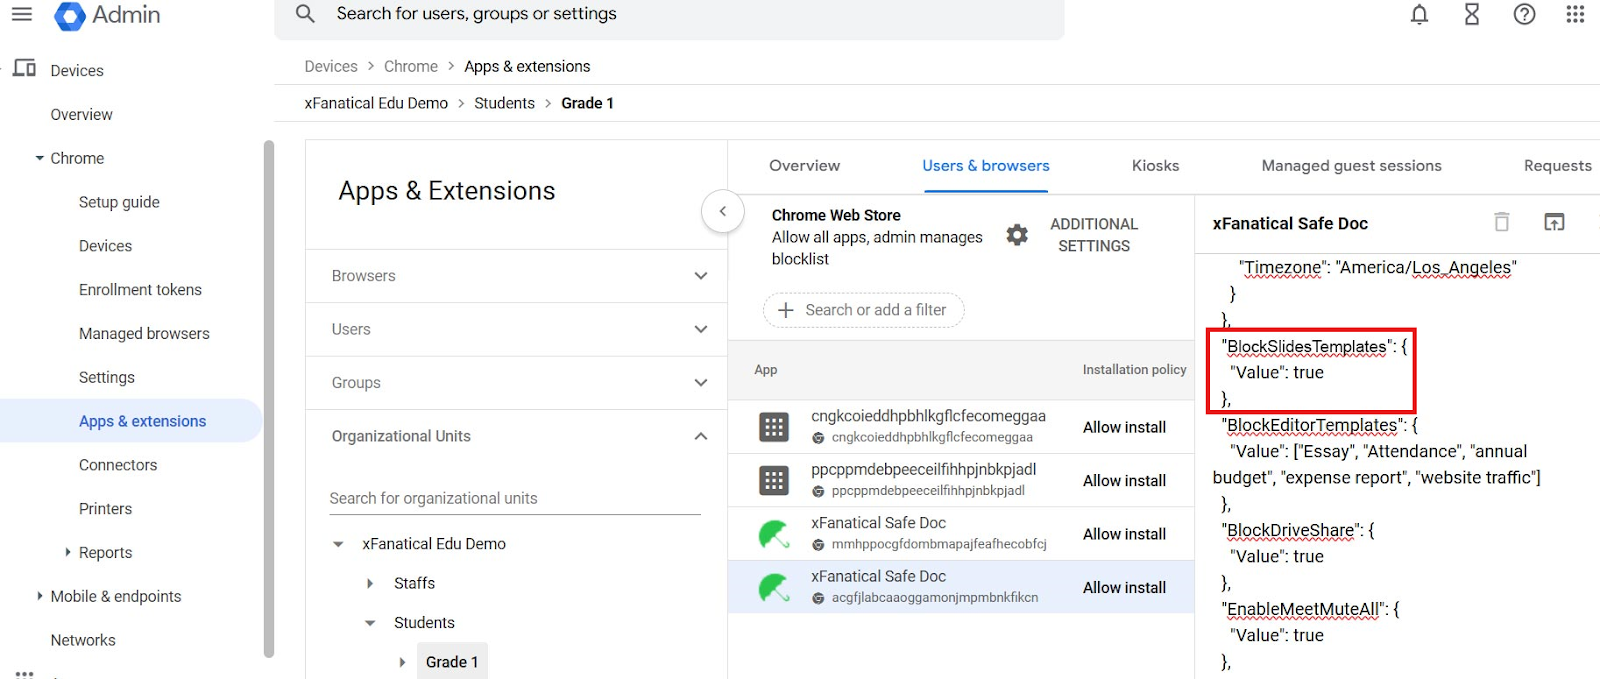
Task: Click the green umbrella icon of mmhppocgfdombmapajfeafhecobfcj
Action: (x=773, y=534)
